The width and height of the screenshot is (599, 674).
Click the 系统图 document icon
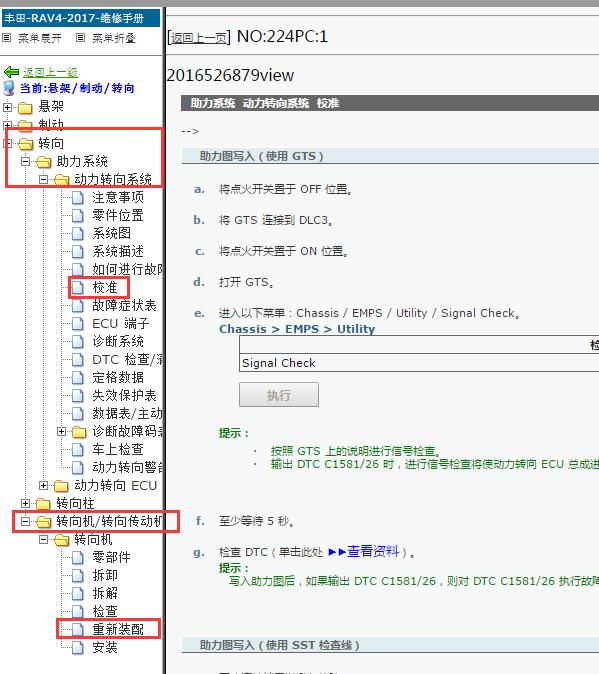pos(78,234)
